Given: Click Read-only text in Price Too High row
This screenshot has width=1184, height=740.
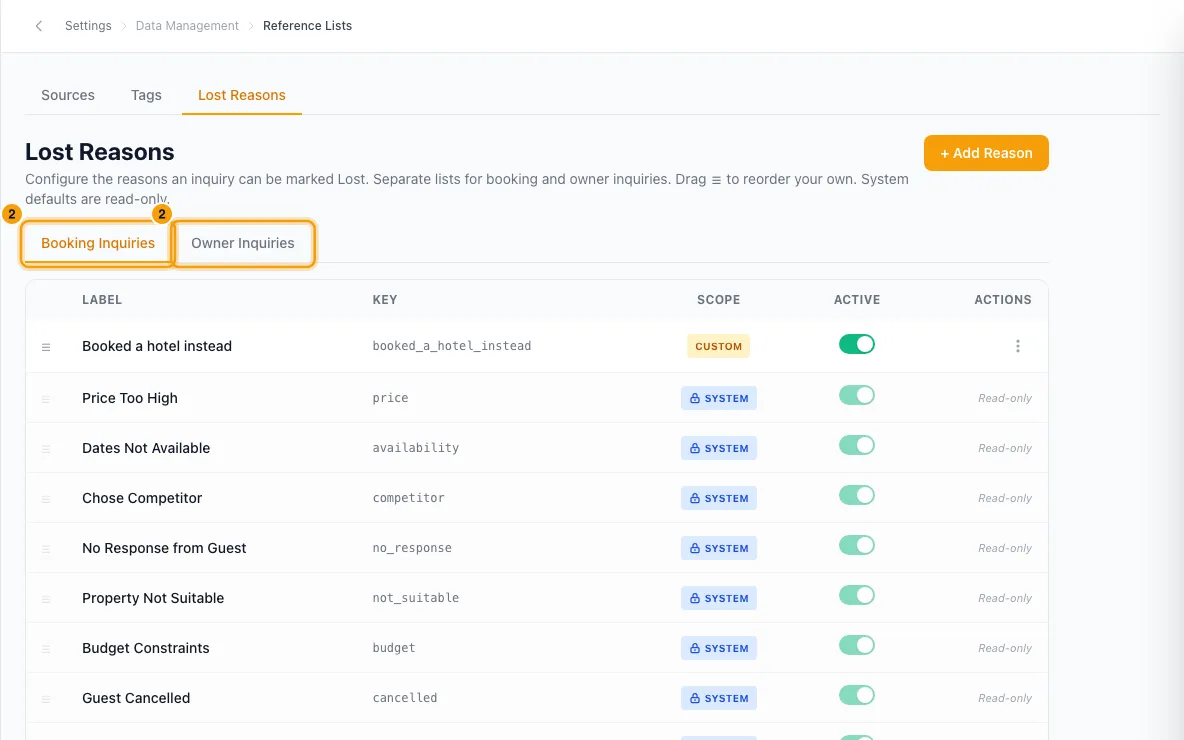Looking at the screenshot, I should (x=1005, y=398).
